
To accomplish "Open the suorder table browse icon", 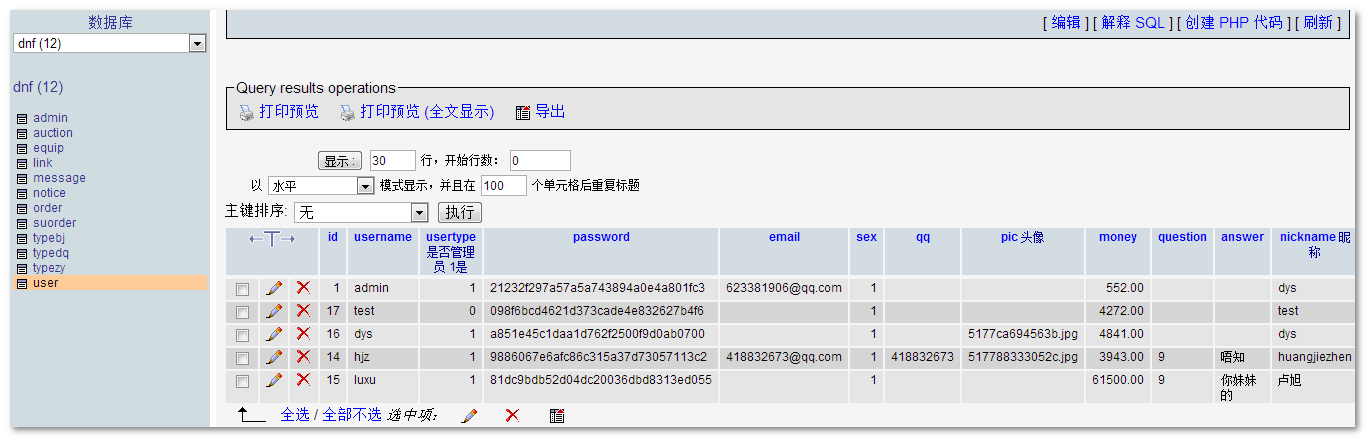I will point(22,223).
